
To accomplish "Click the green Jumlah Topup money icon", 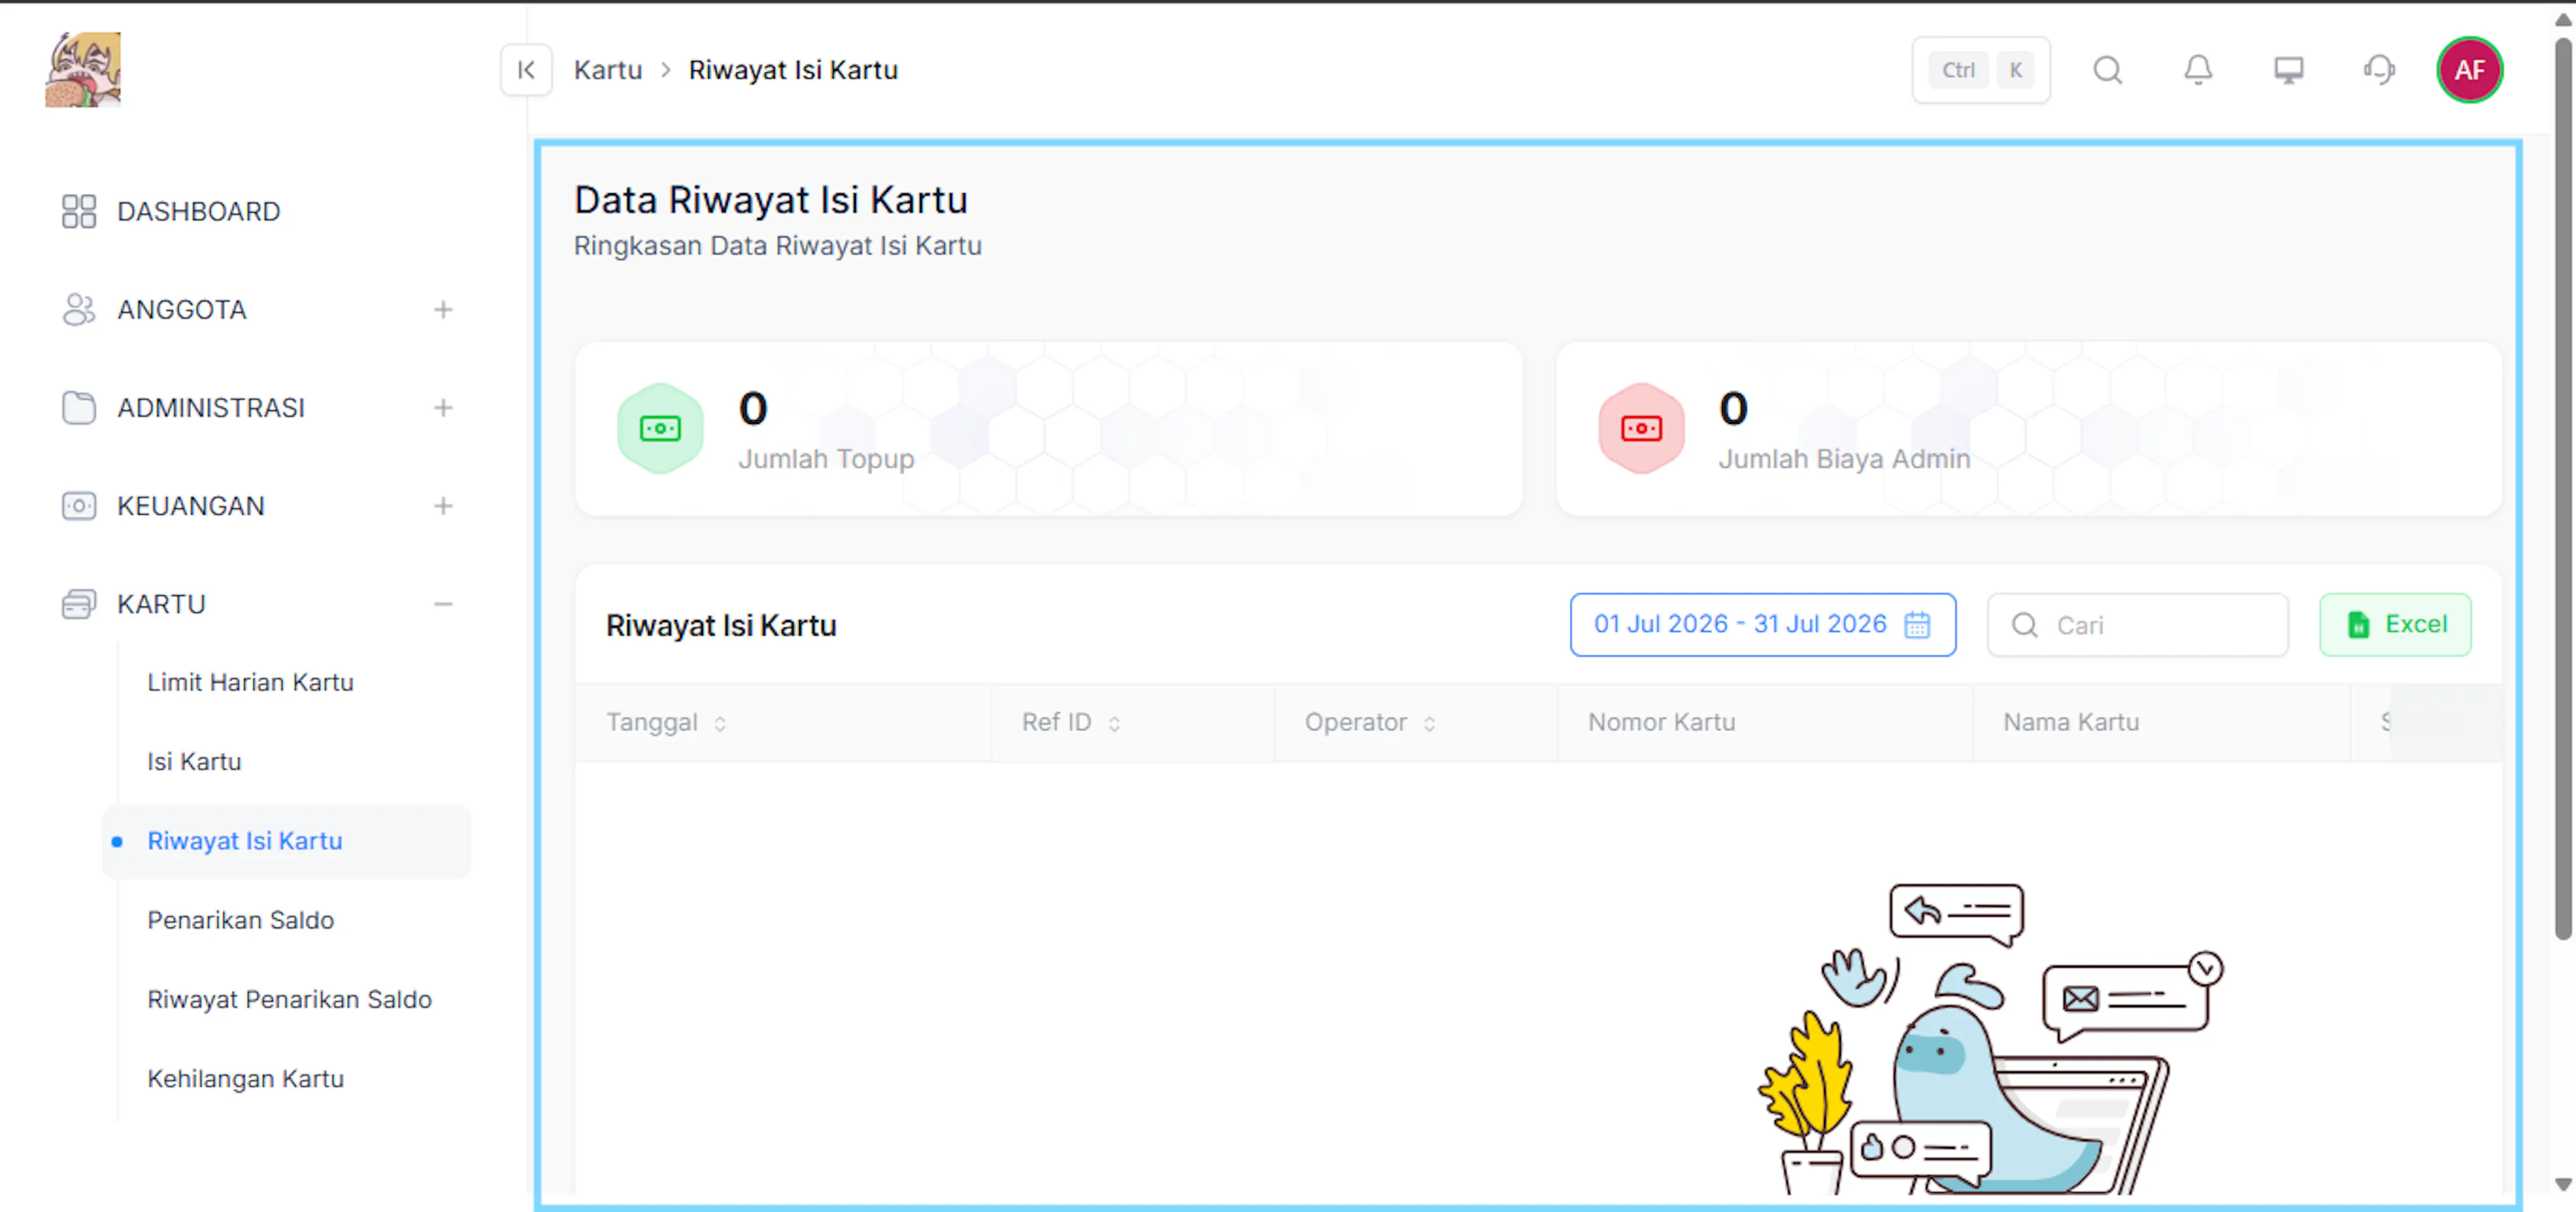I will coord(660,428).
